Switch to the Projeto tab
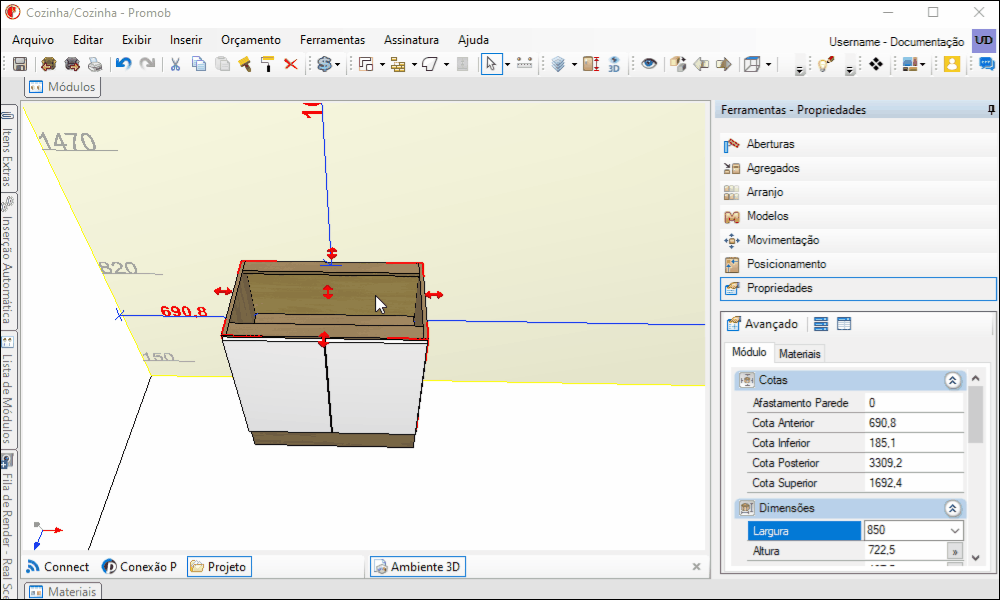 click(x=219, y=567)
